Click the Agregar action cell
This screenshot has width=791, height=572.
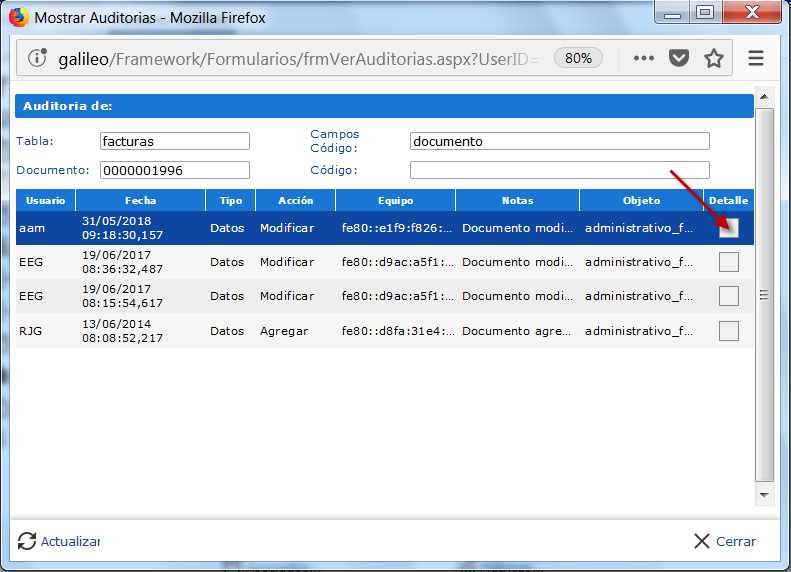(x=284, y=331)
